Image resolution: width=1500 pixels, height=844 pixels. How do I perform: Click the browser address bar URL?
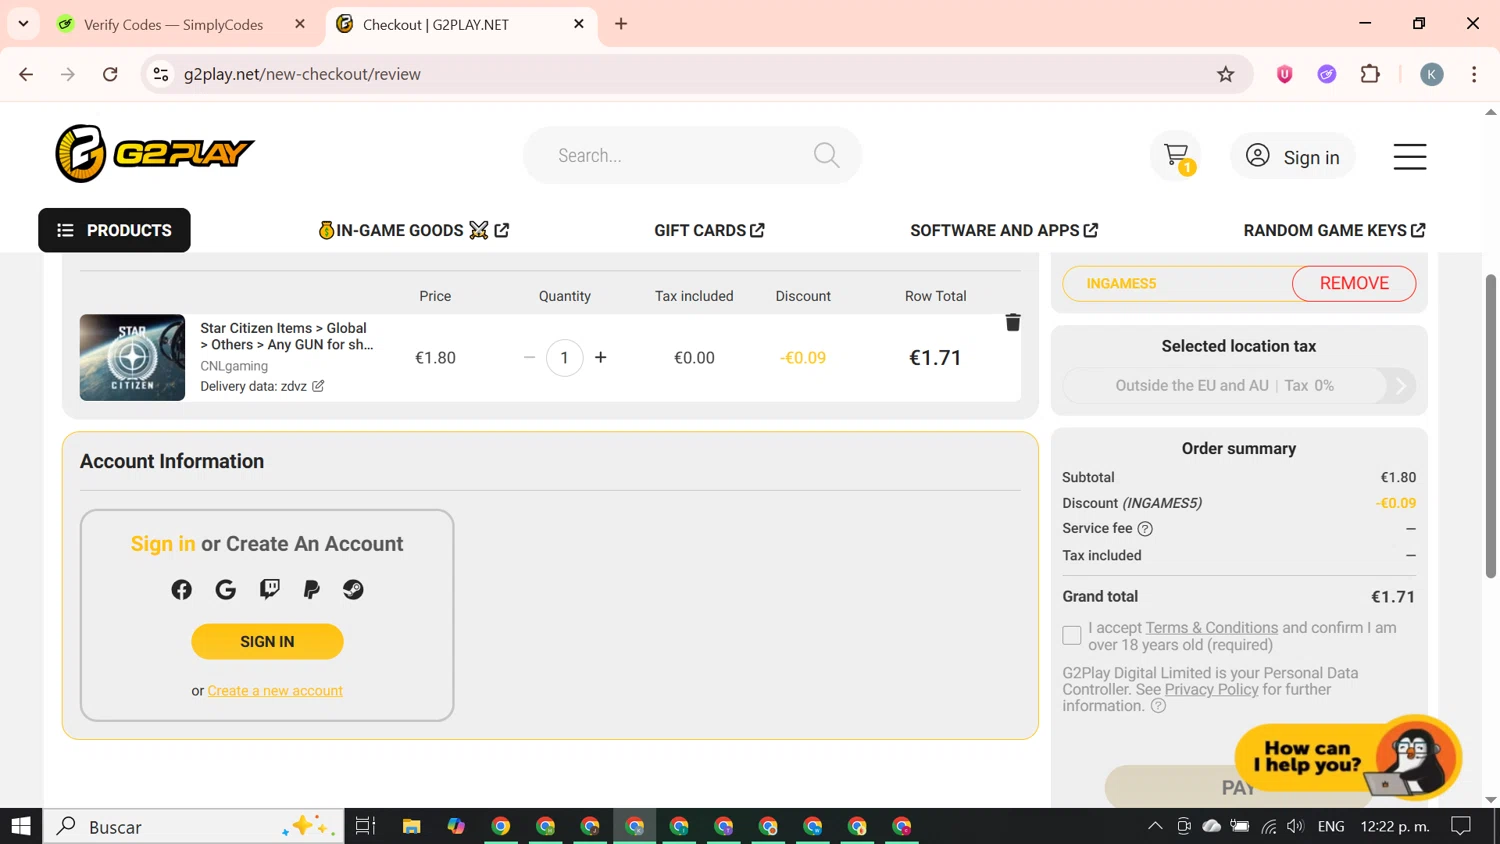(302, 74)
